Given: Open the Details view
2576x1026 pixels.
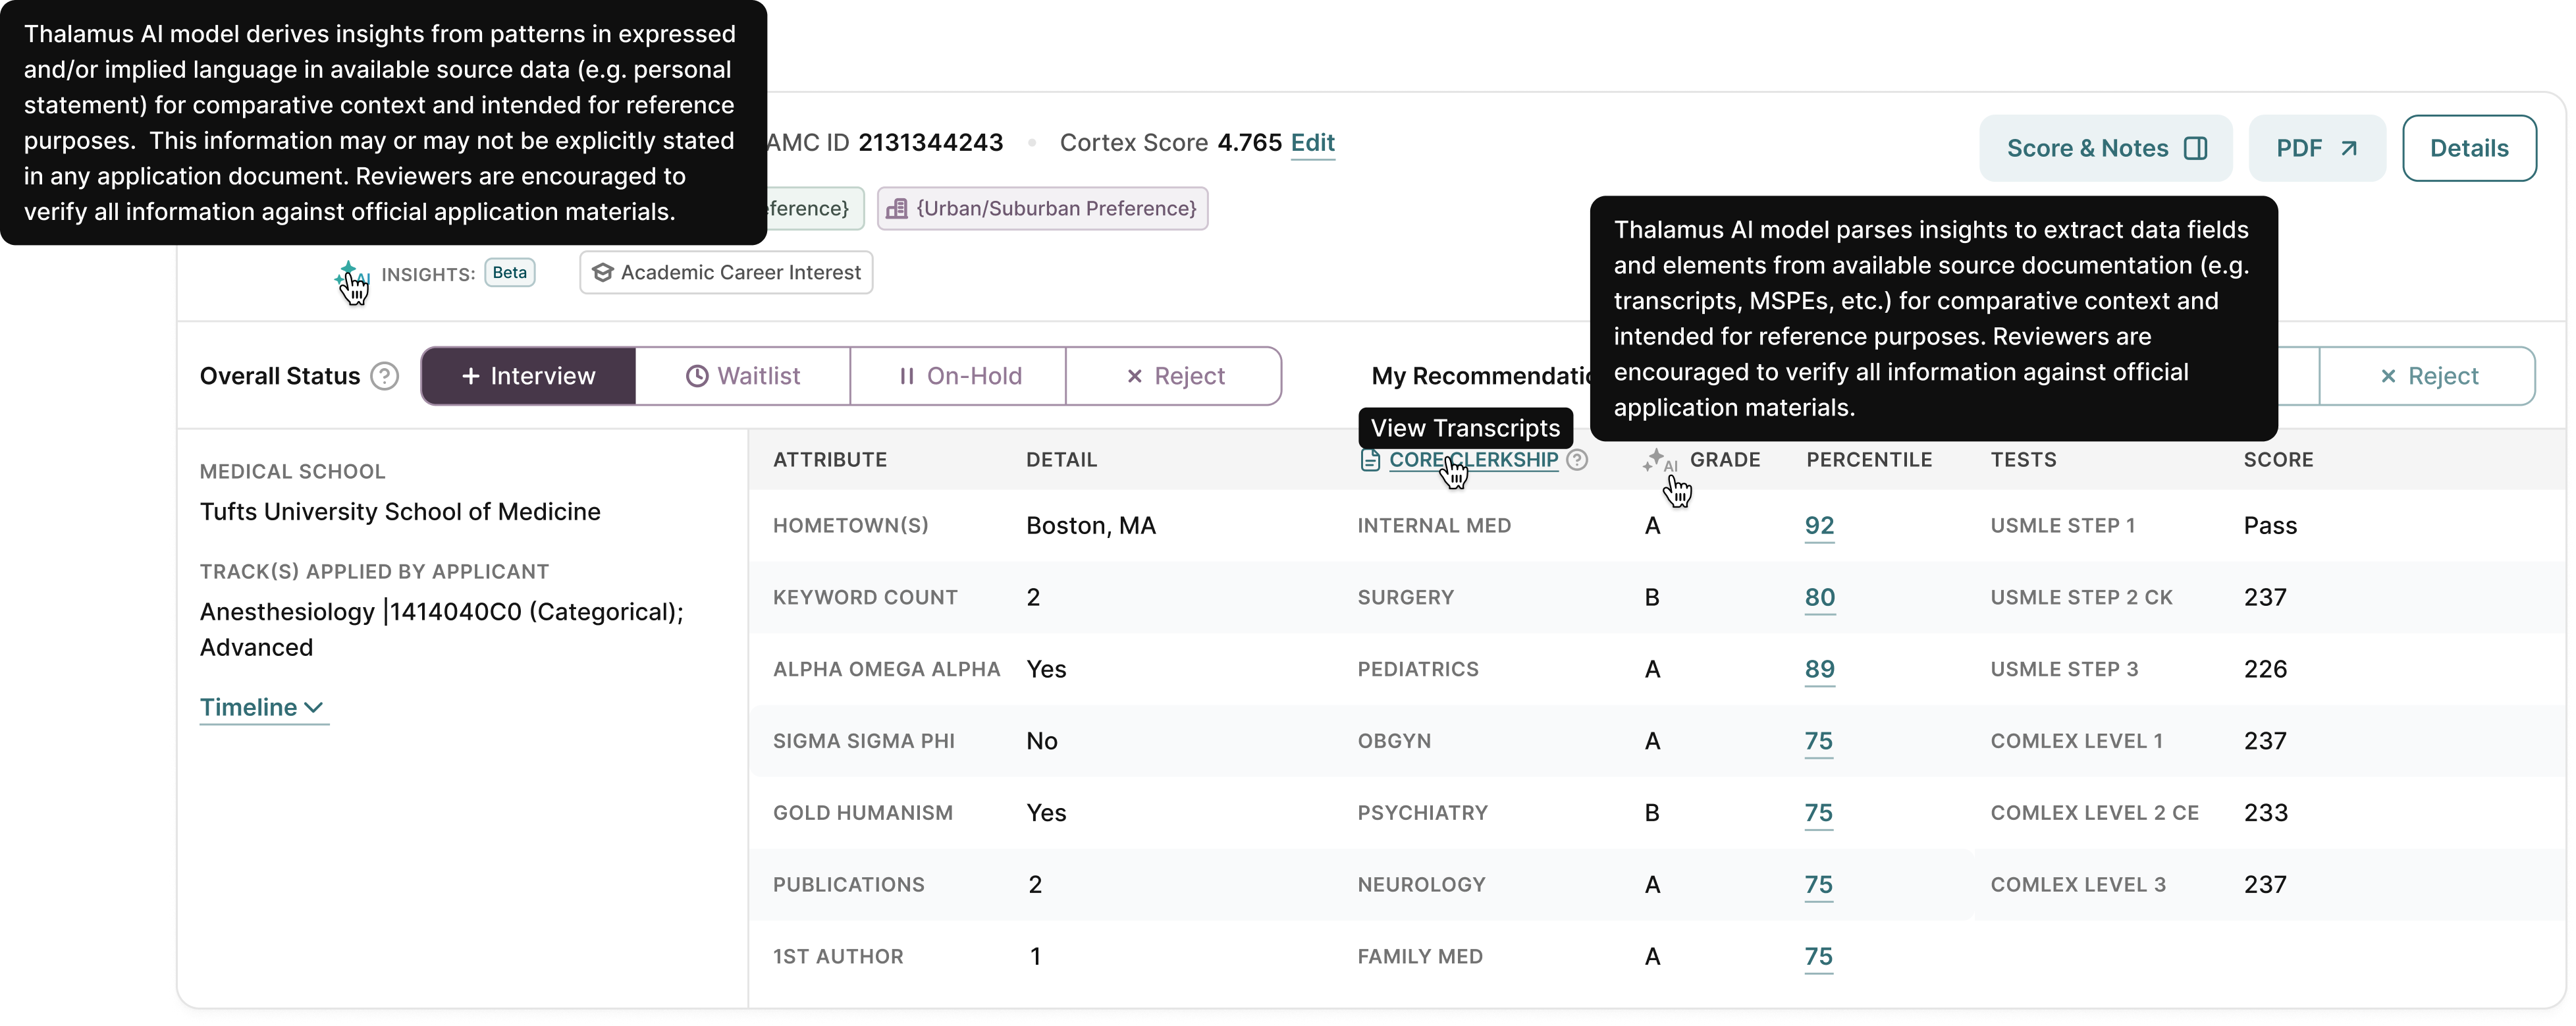Looking at the screenshot, I should pos(2468,149).
